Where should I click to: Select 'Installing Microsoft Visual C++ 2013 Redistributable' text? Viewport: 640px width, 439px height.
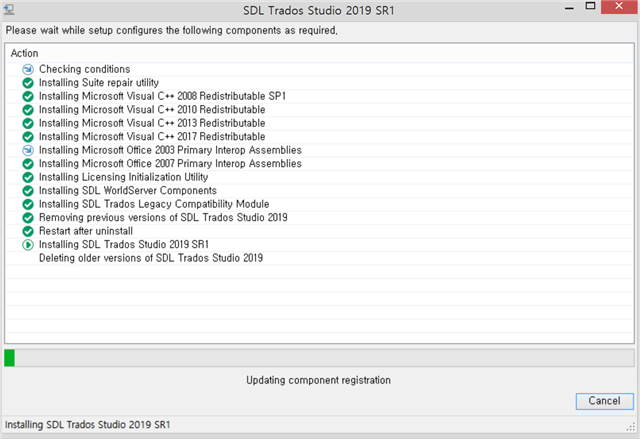152,123
